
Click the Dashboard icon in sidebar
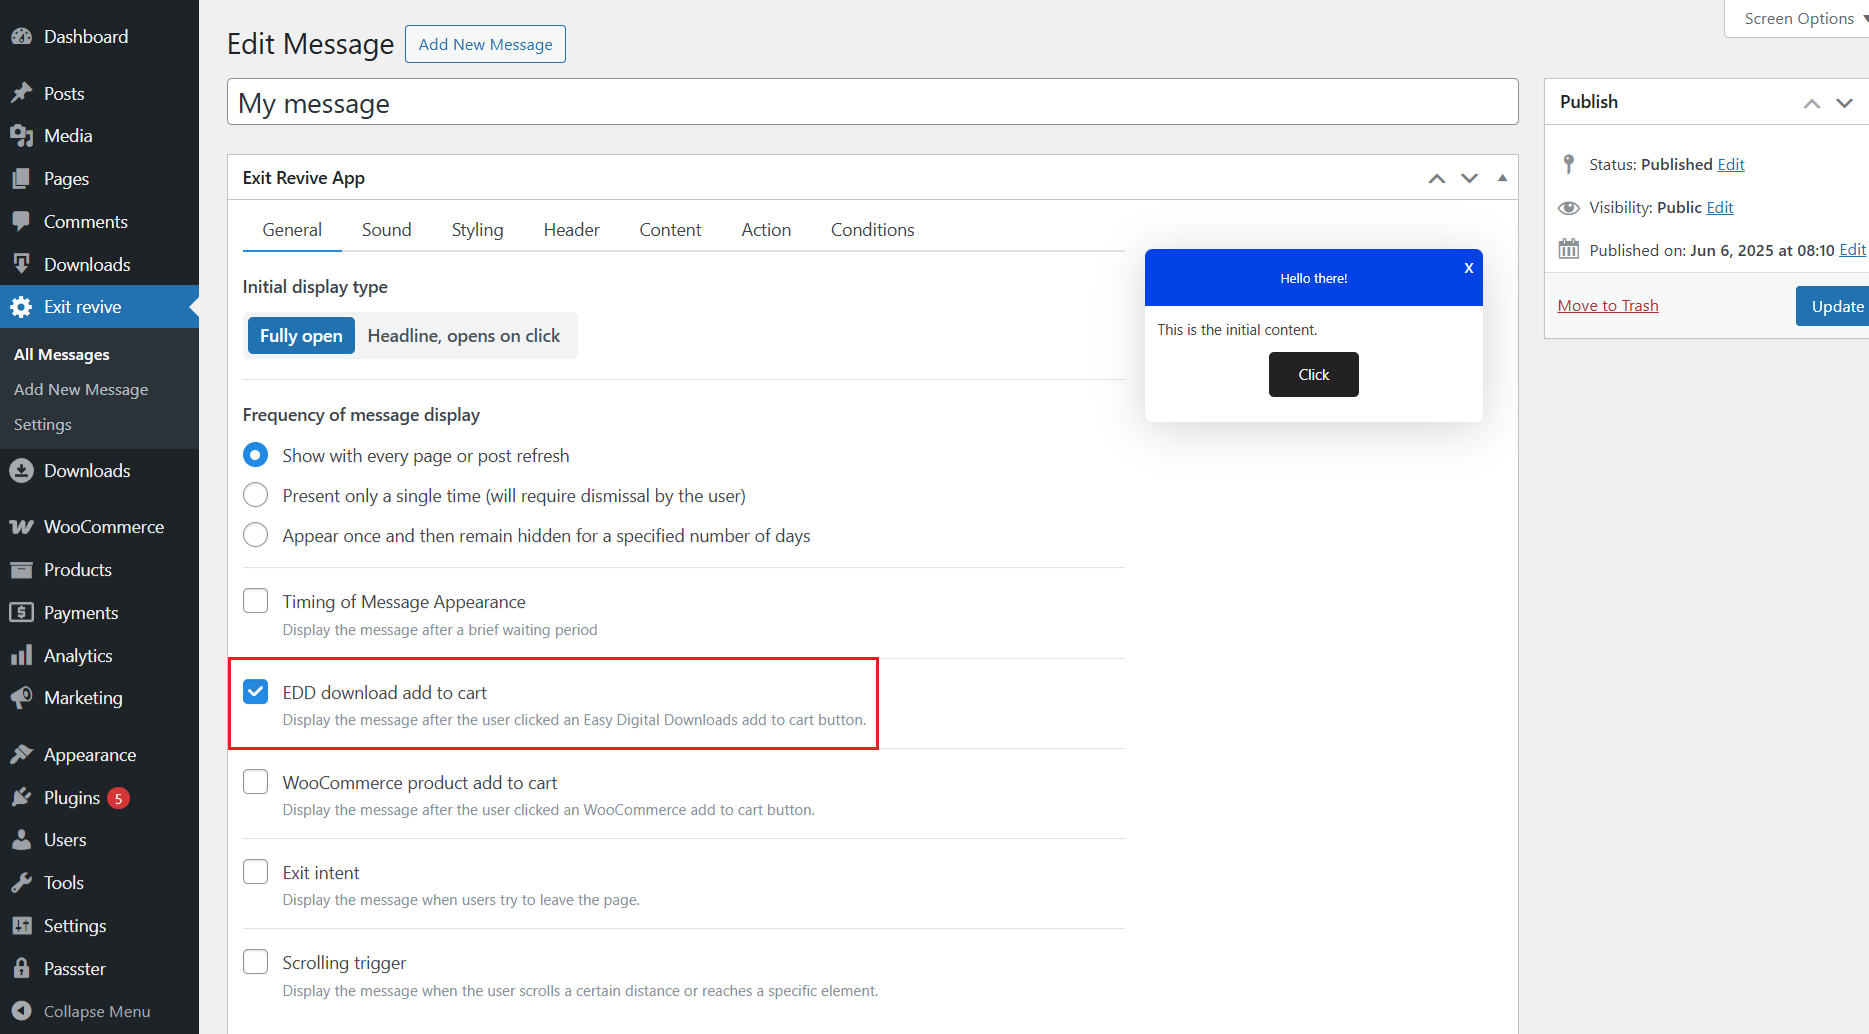(21, 37)
